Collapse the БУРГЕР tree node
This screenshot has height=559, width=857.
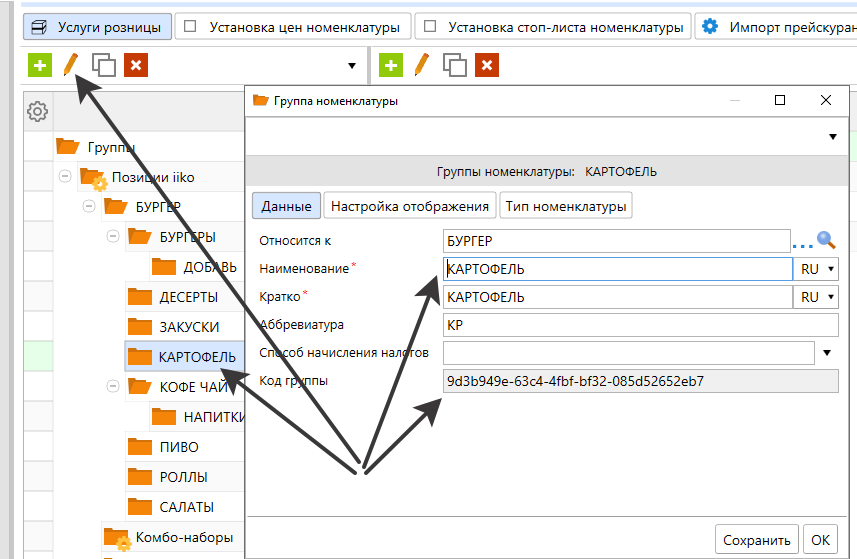pyautogui.click(x=89, y=206)
